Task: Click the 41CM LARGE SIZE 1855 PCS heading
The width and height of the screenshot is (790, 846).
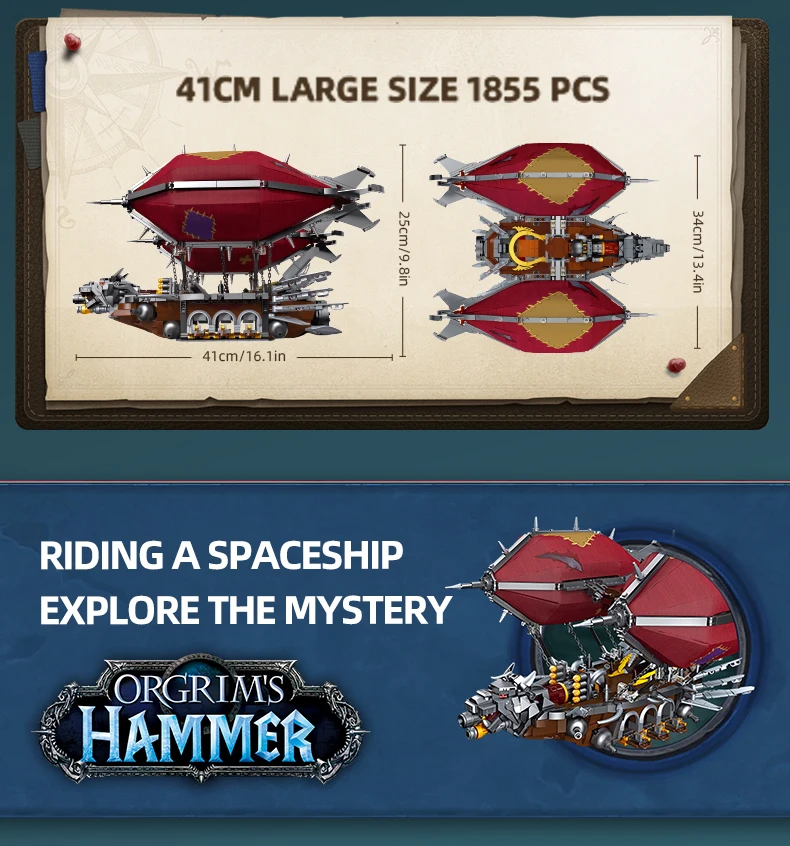Action: 393,89
